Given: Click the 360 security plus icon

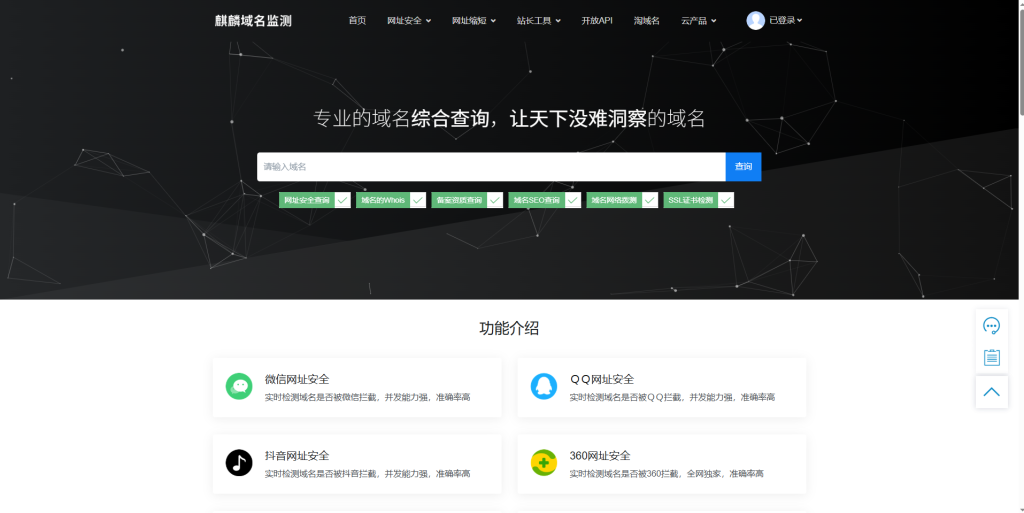Looking at the screenshot, I should click(x=543, y=463).
